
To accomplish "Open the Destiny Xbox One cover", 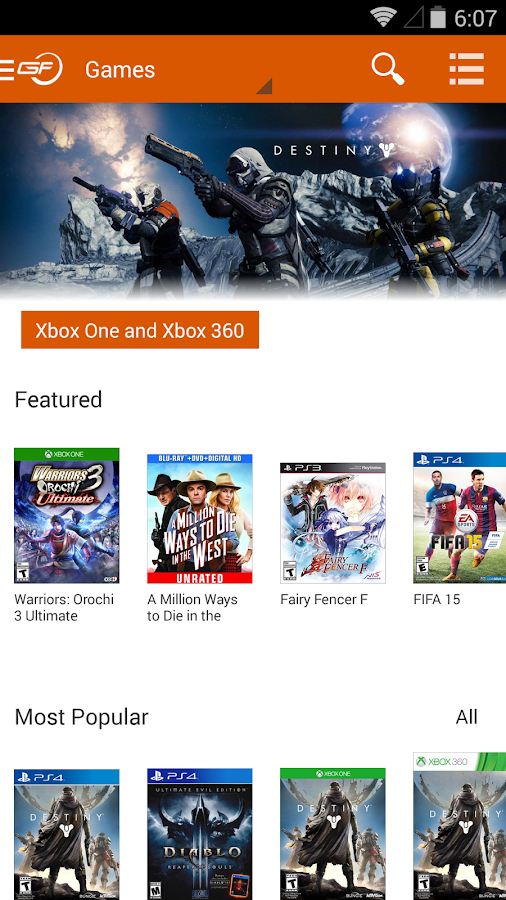I will tap(333, 834).
